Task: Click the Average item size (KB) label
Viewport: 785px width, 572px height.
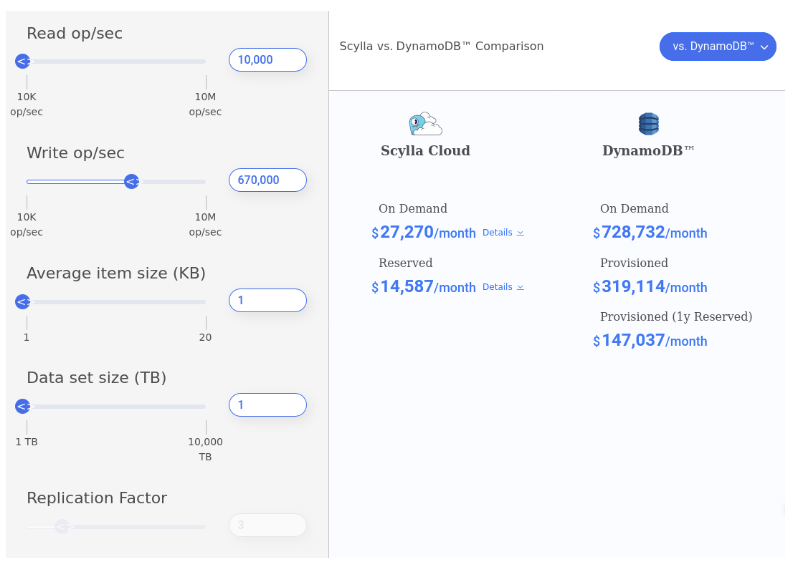Action: click(x=116, y=273)
